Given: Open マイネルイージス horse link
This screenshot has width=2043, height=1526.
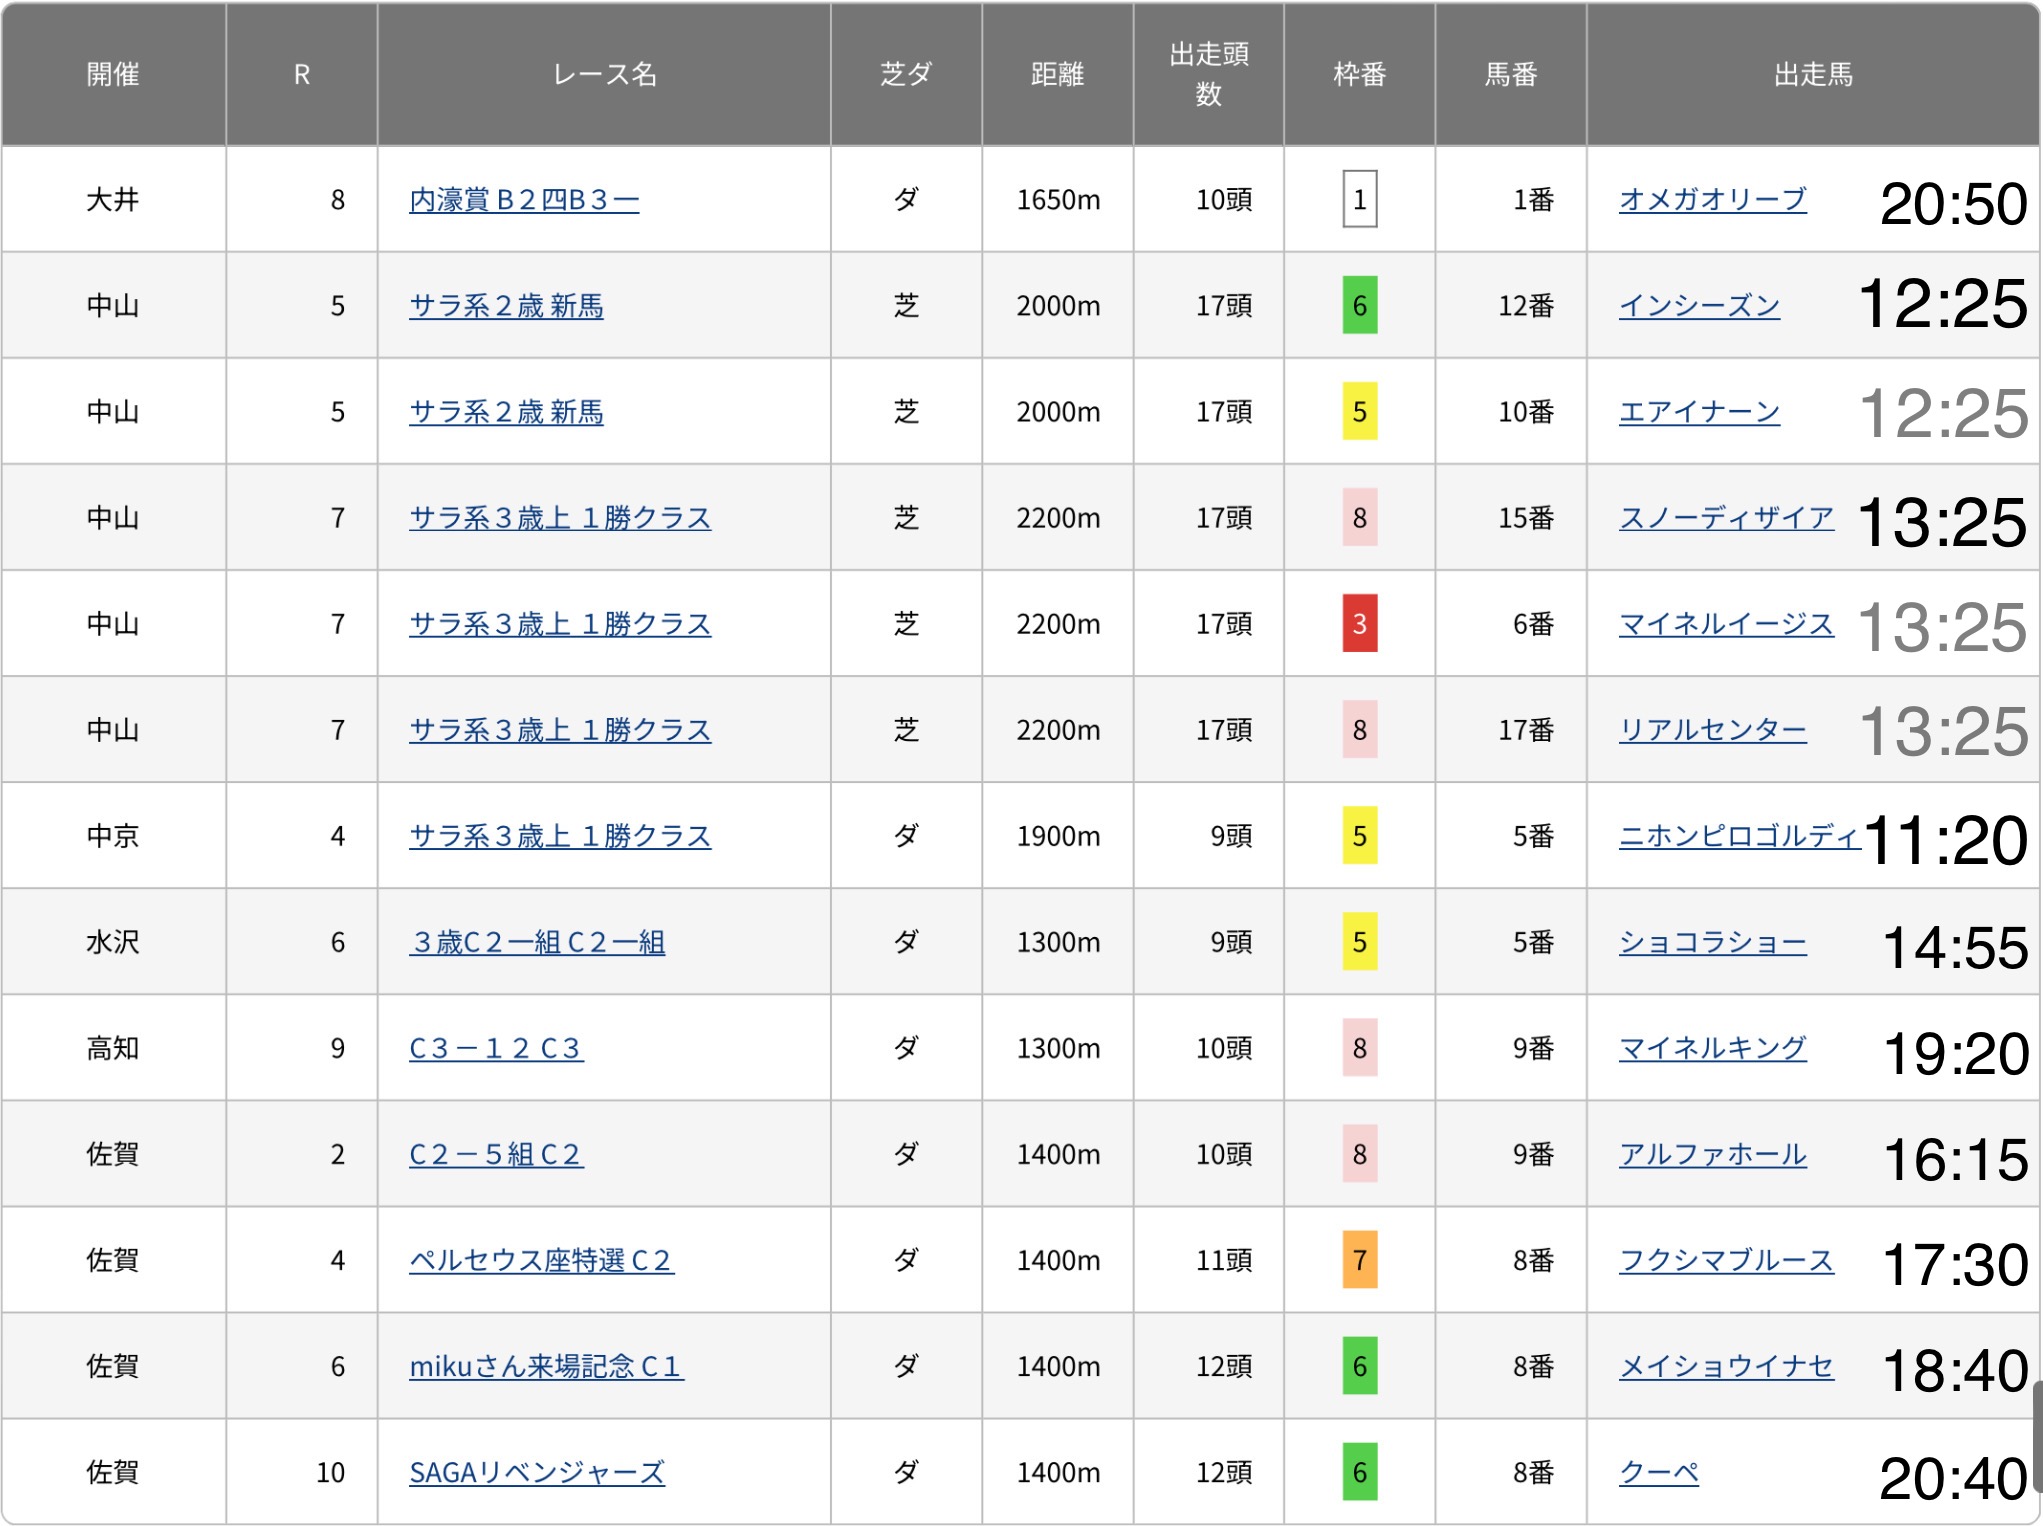Looking at the screenshot, I should click(1726, 624).
